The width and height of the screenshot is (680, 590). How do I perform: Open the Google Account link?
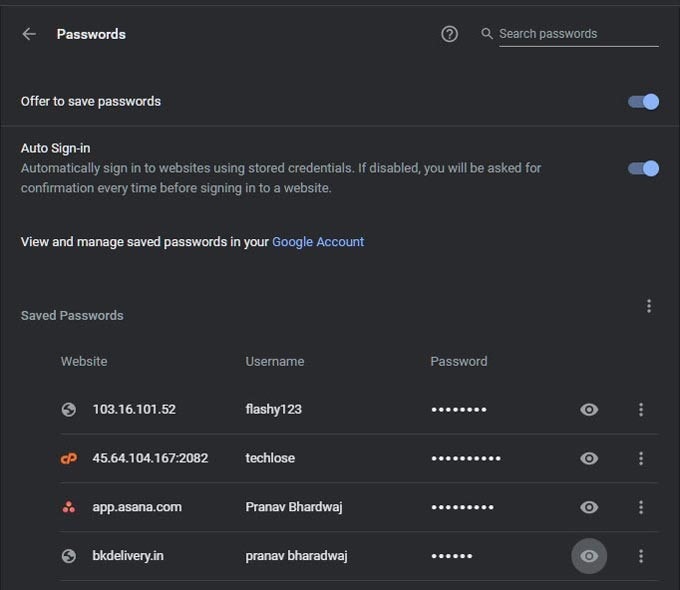318,242
